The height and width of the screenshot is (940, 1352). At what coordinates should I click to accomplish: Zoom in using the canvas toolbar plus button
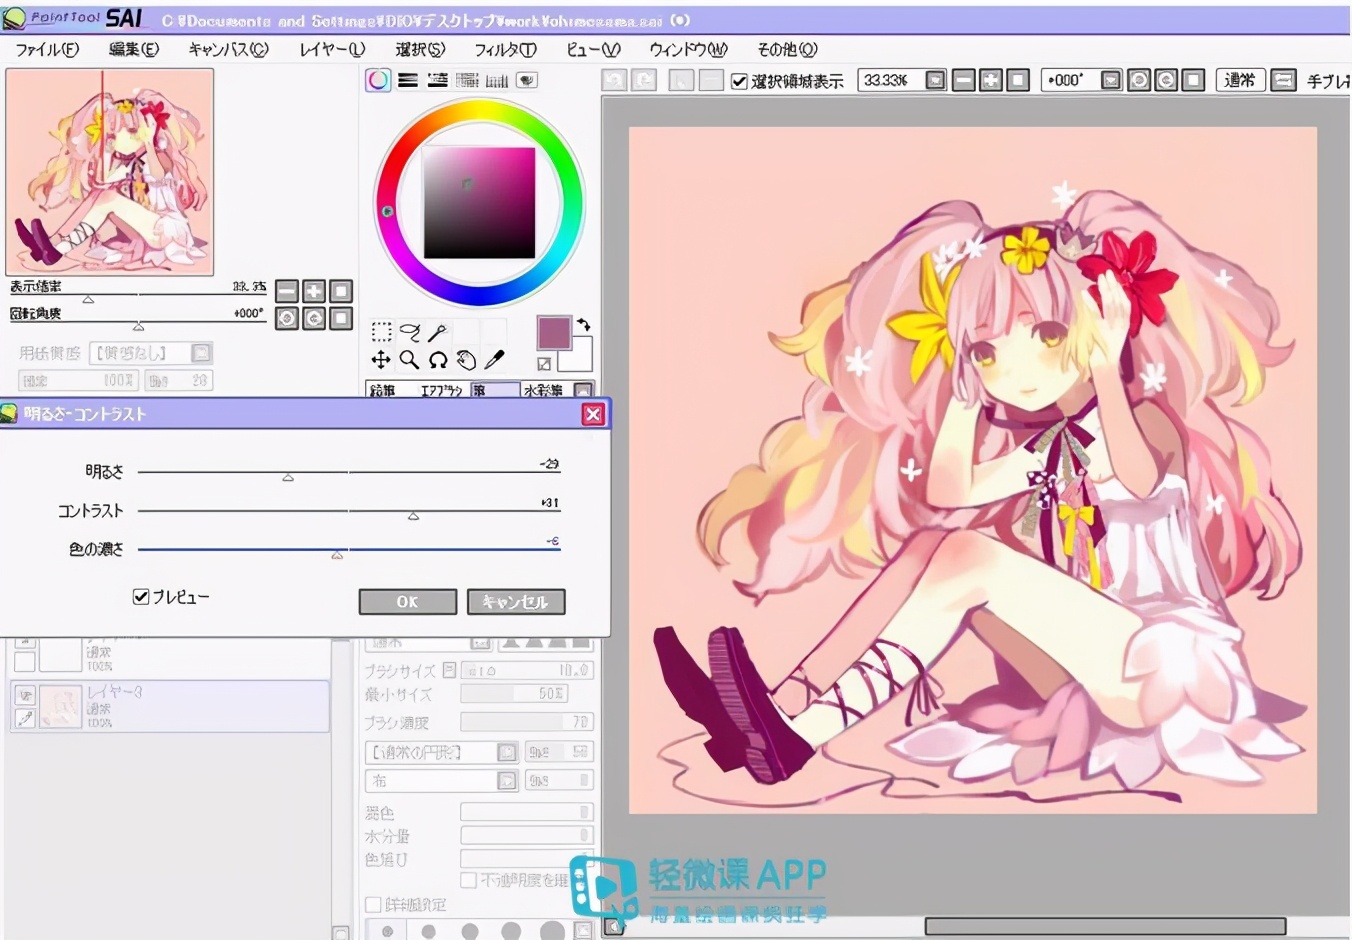tap(991, 81)
